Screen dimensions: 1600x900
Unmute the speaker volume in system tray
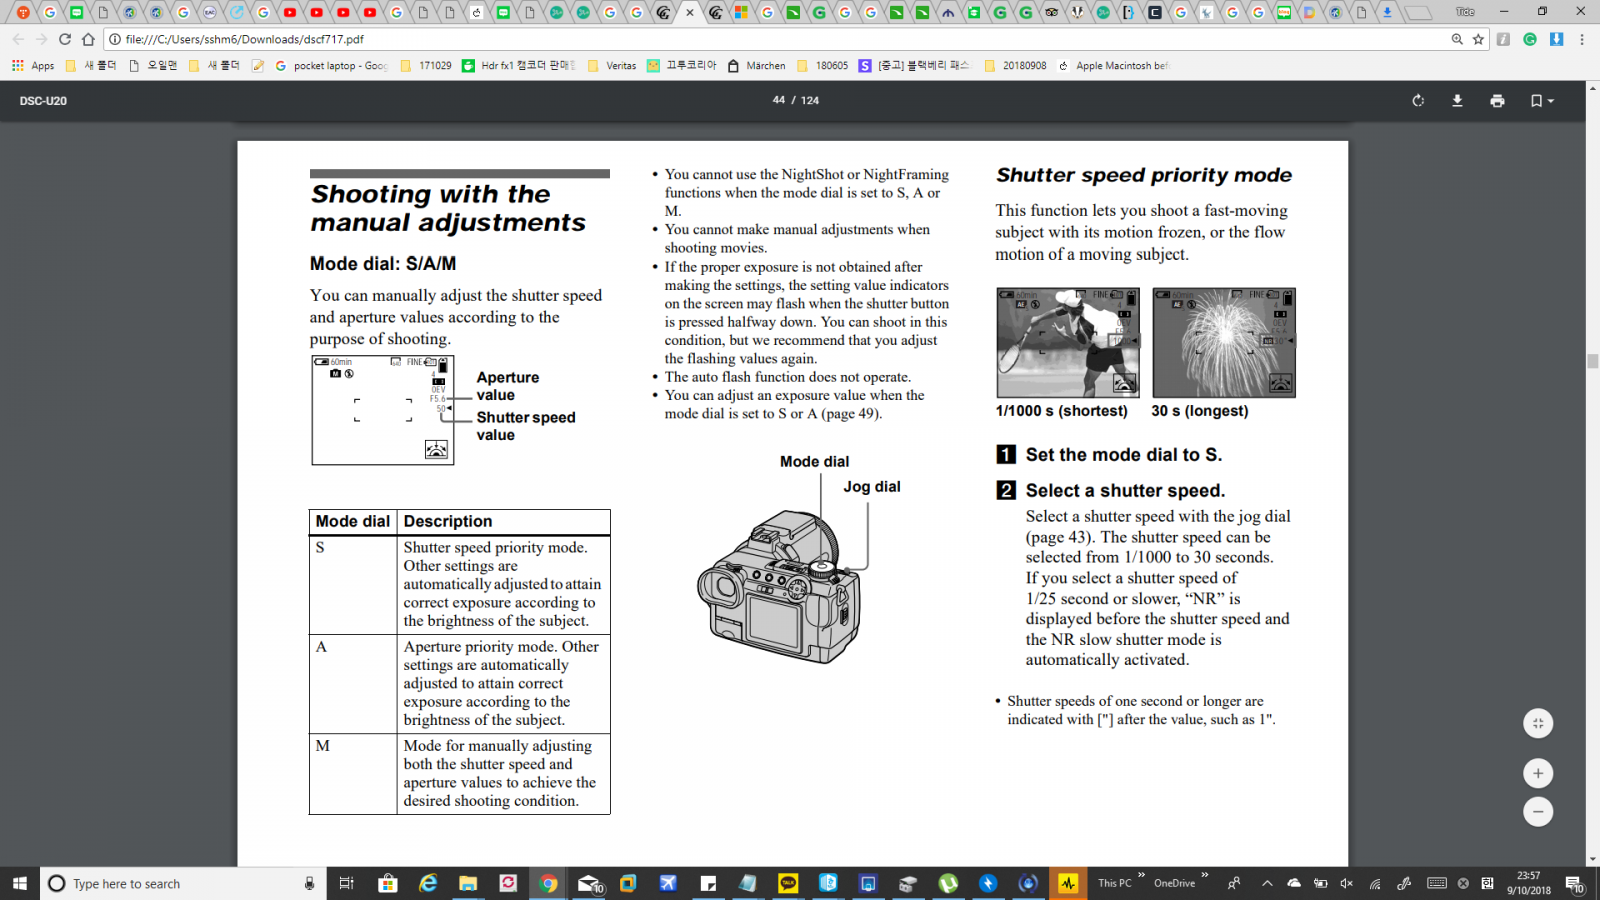[x=1347, y=883]
